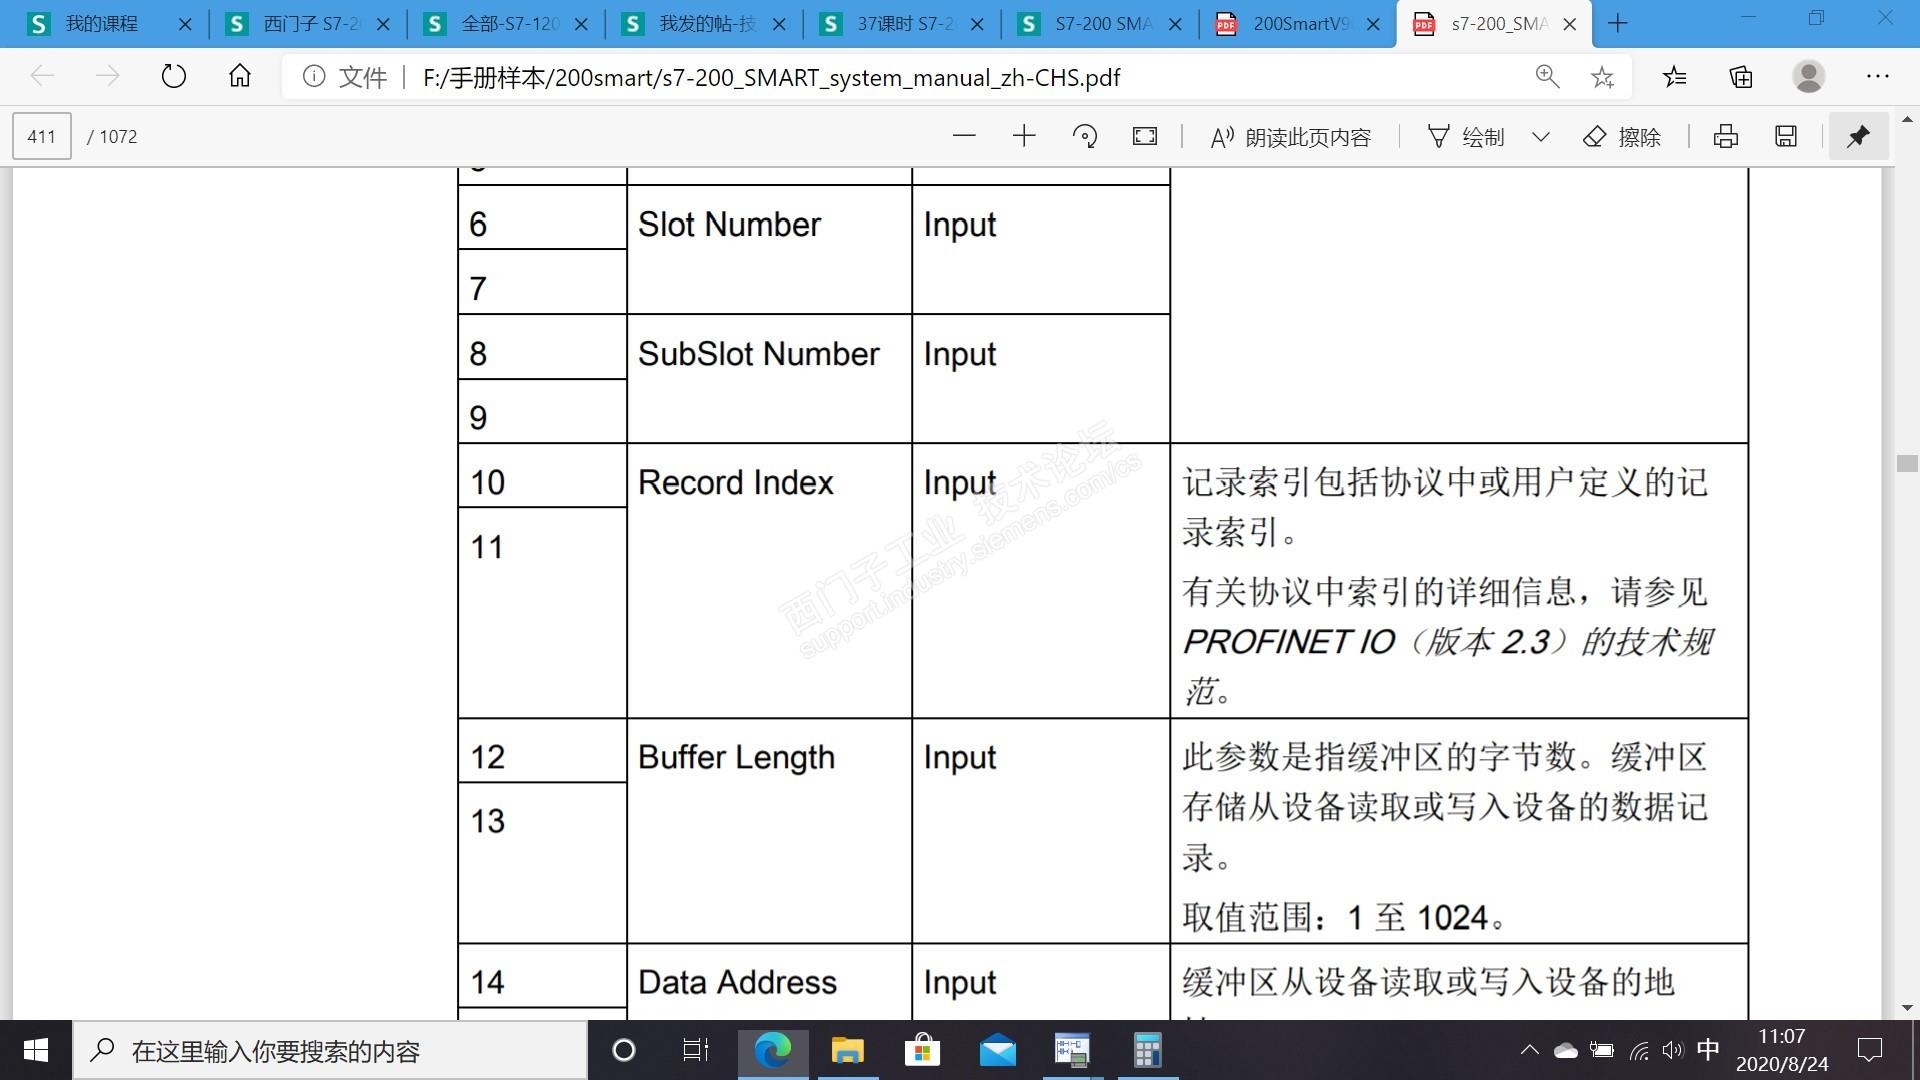Activate the Draw (绘制) tool
1920x1080 pixels.
tap(1466, 137)
